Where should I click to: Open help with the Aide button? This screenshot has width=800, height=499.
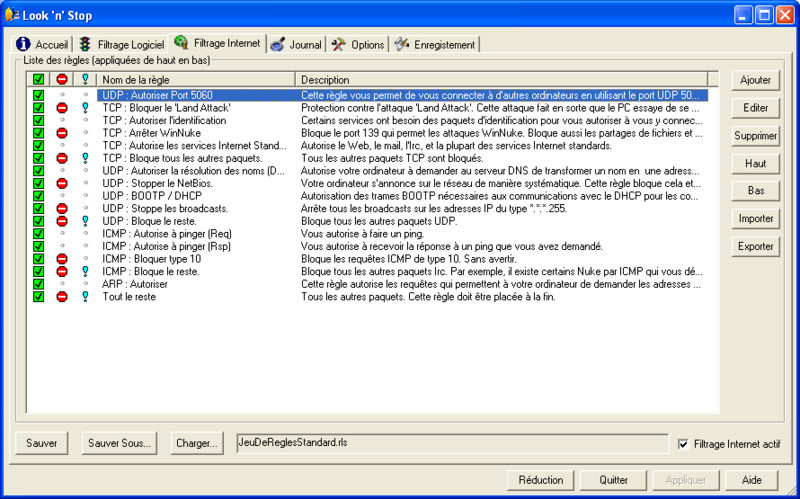point(752,480)
